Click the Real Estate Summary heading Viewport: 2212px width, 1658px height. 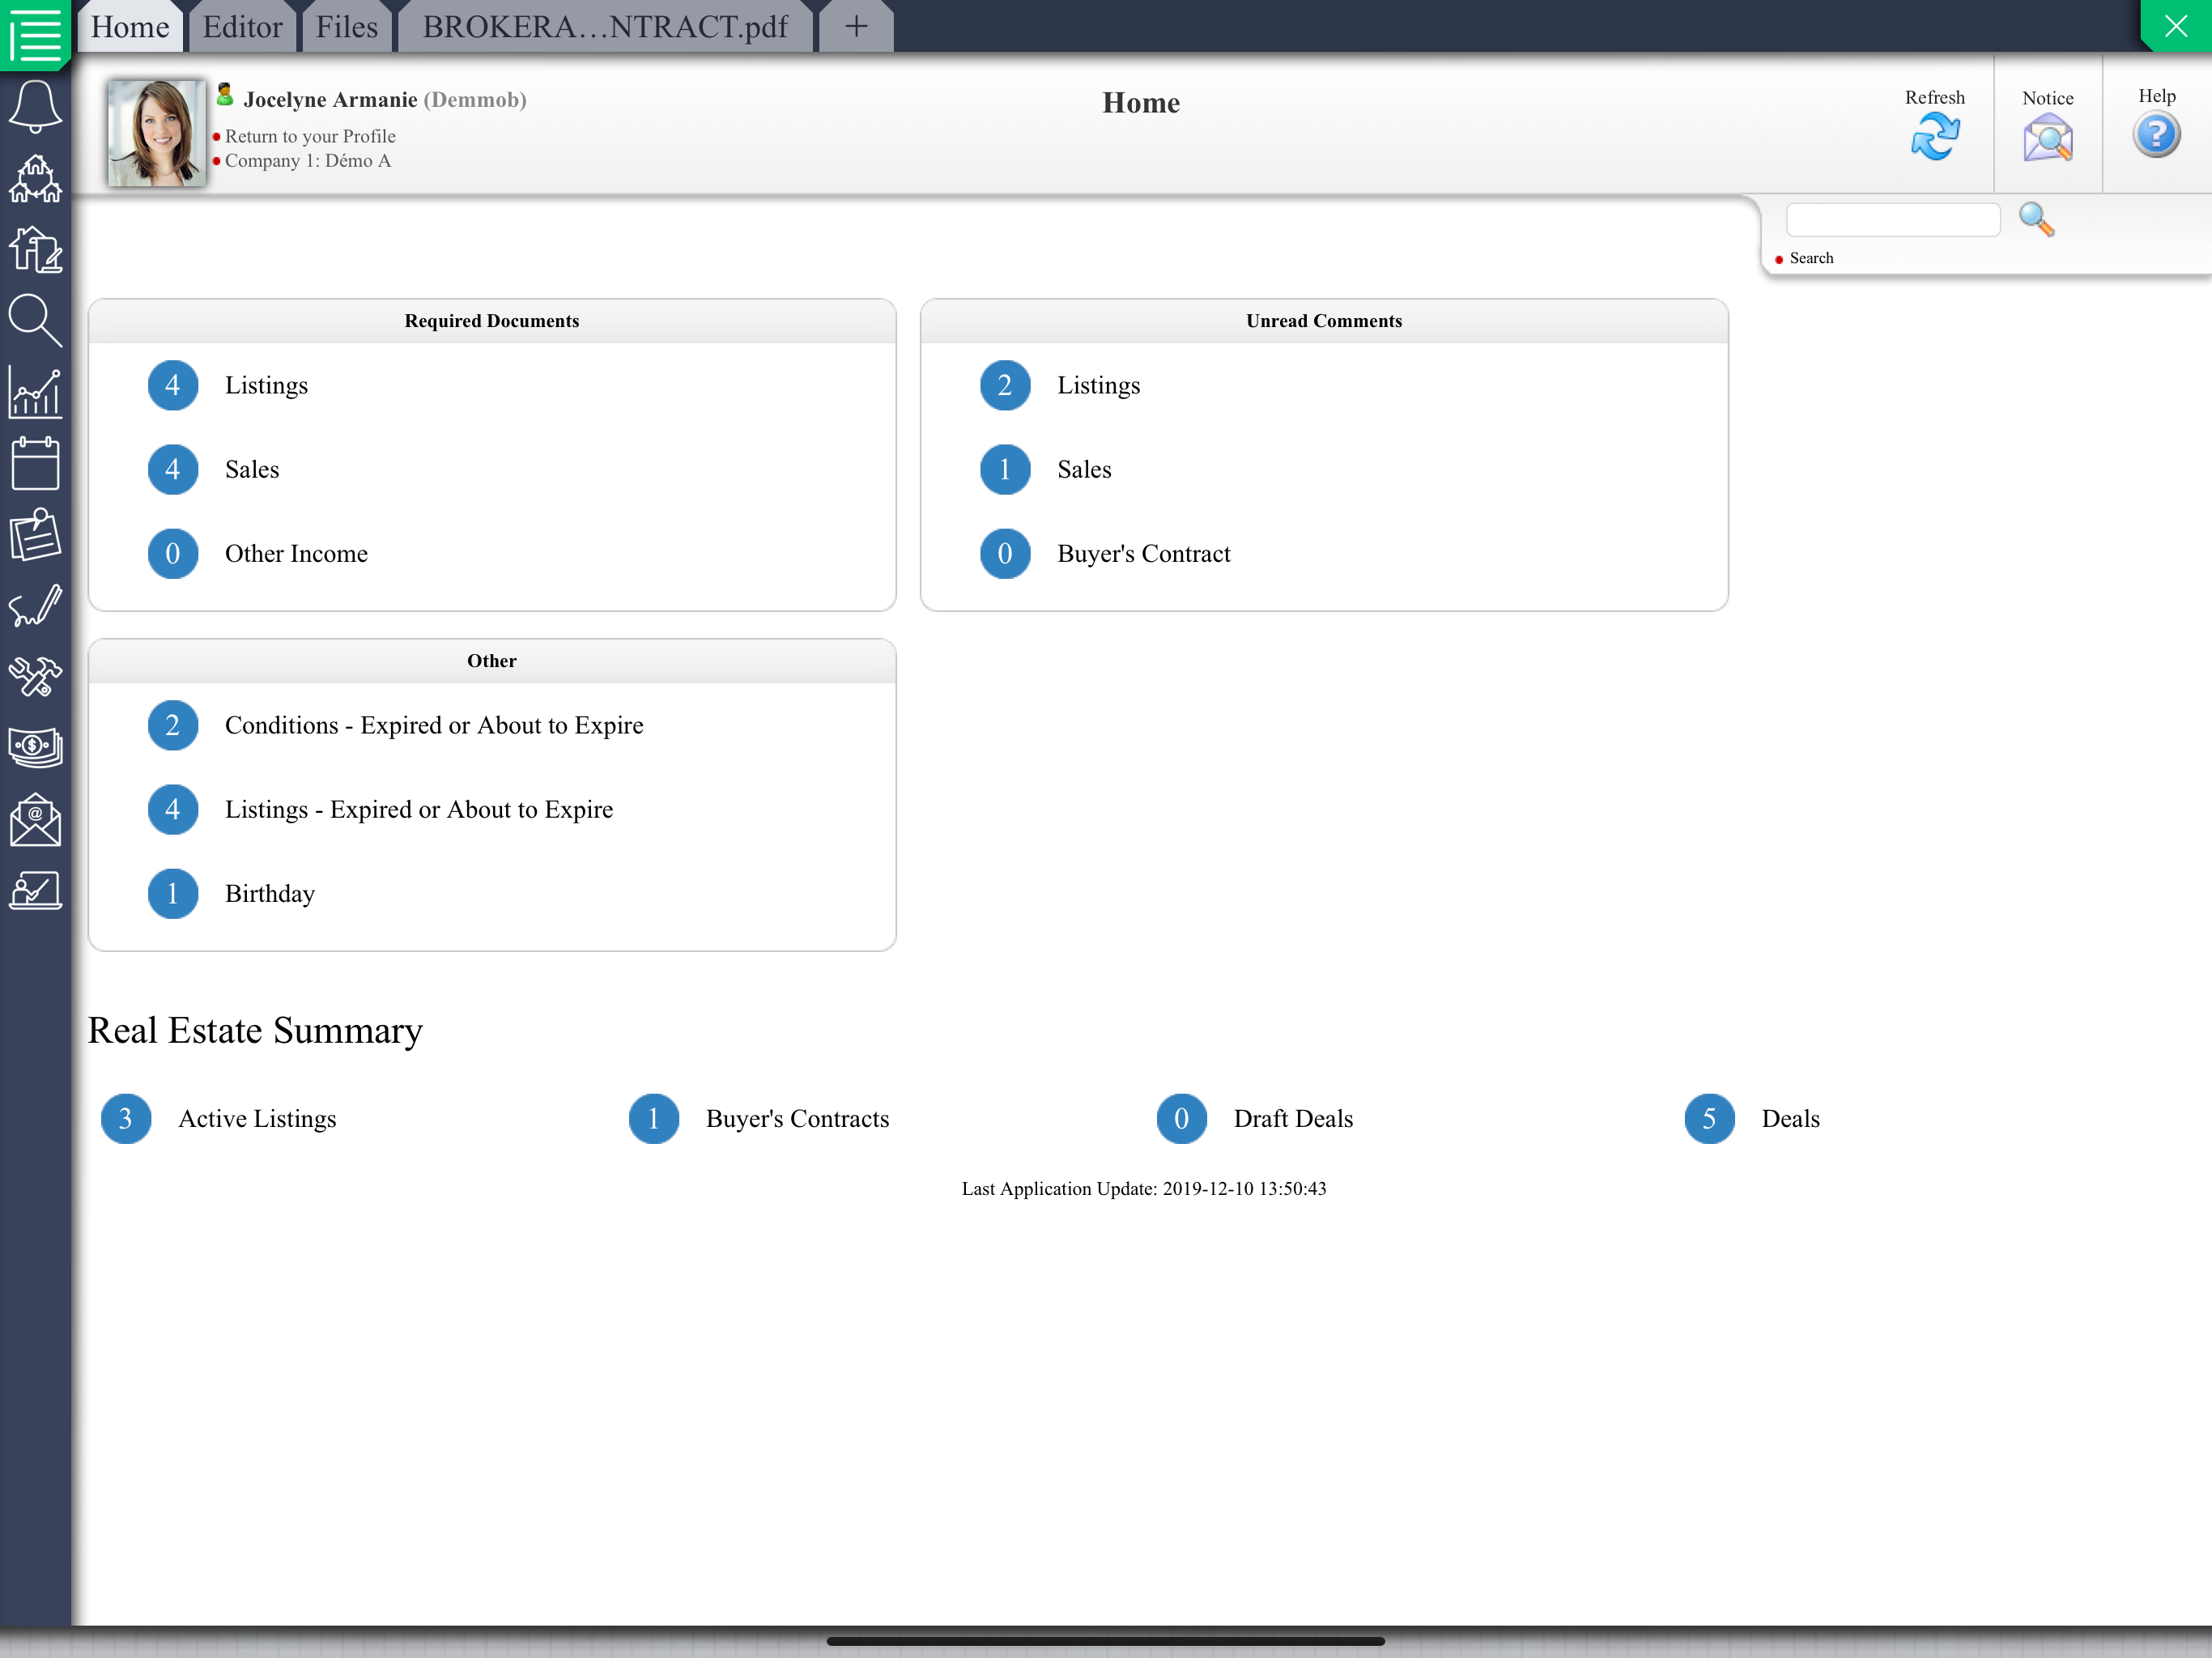pos(255,1031)
